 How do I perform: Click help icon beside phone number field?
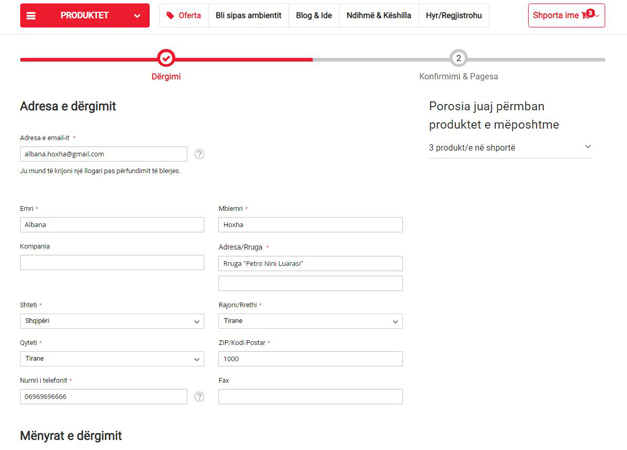click(x=199, y=397)
